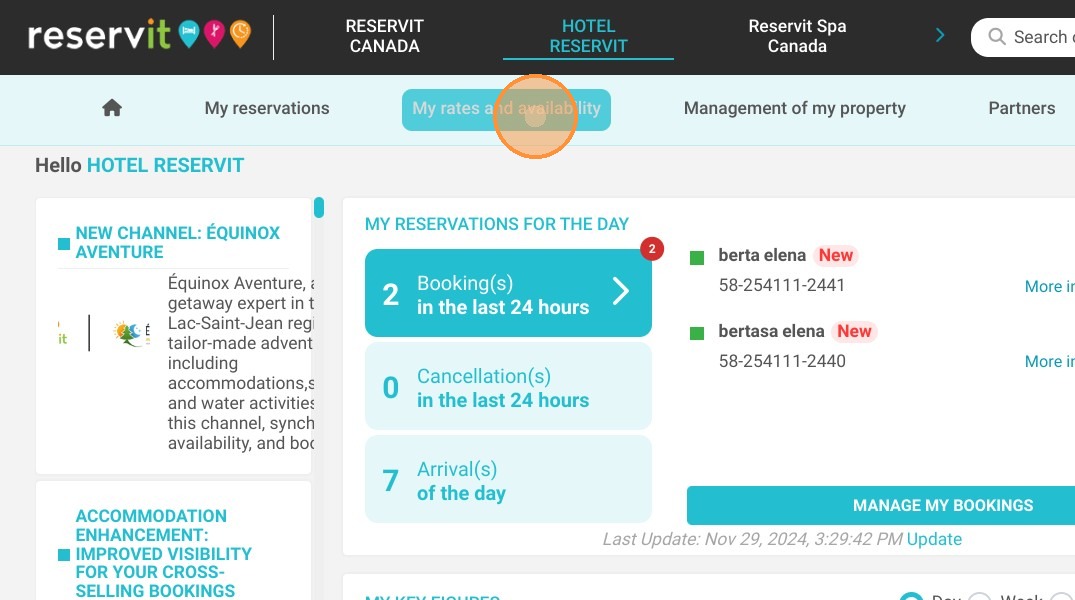Click the green status square beside berta elena

coord(697,258)
